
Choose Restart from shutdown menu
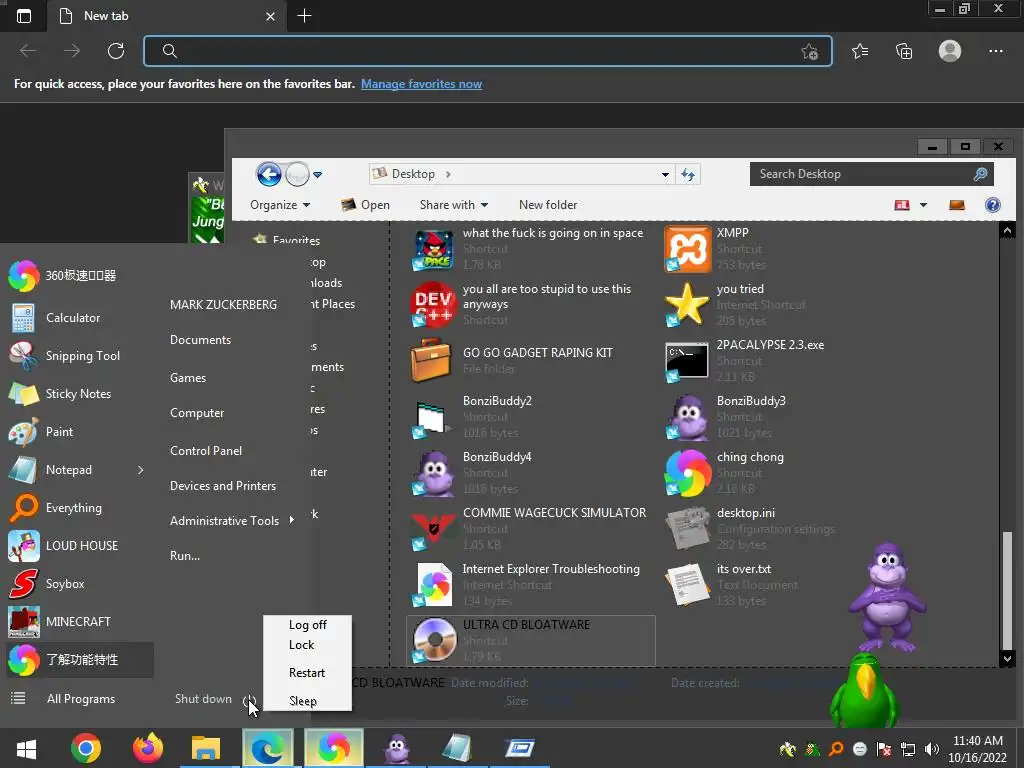pos(307,673)
